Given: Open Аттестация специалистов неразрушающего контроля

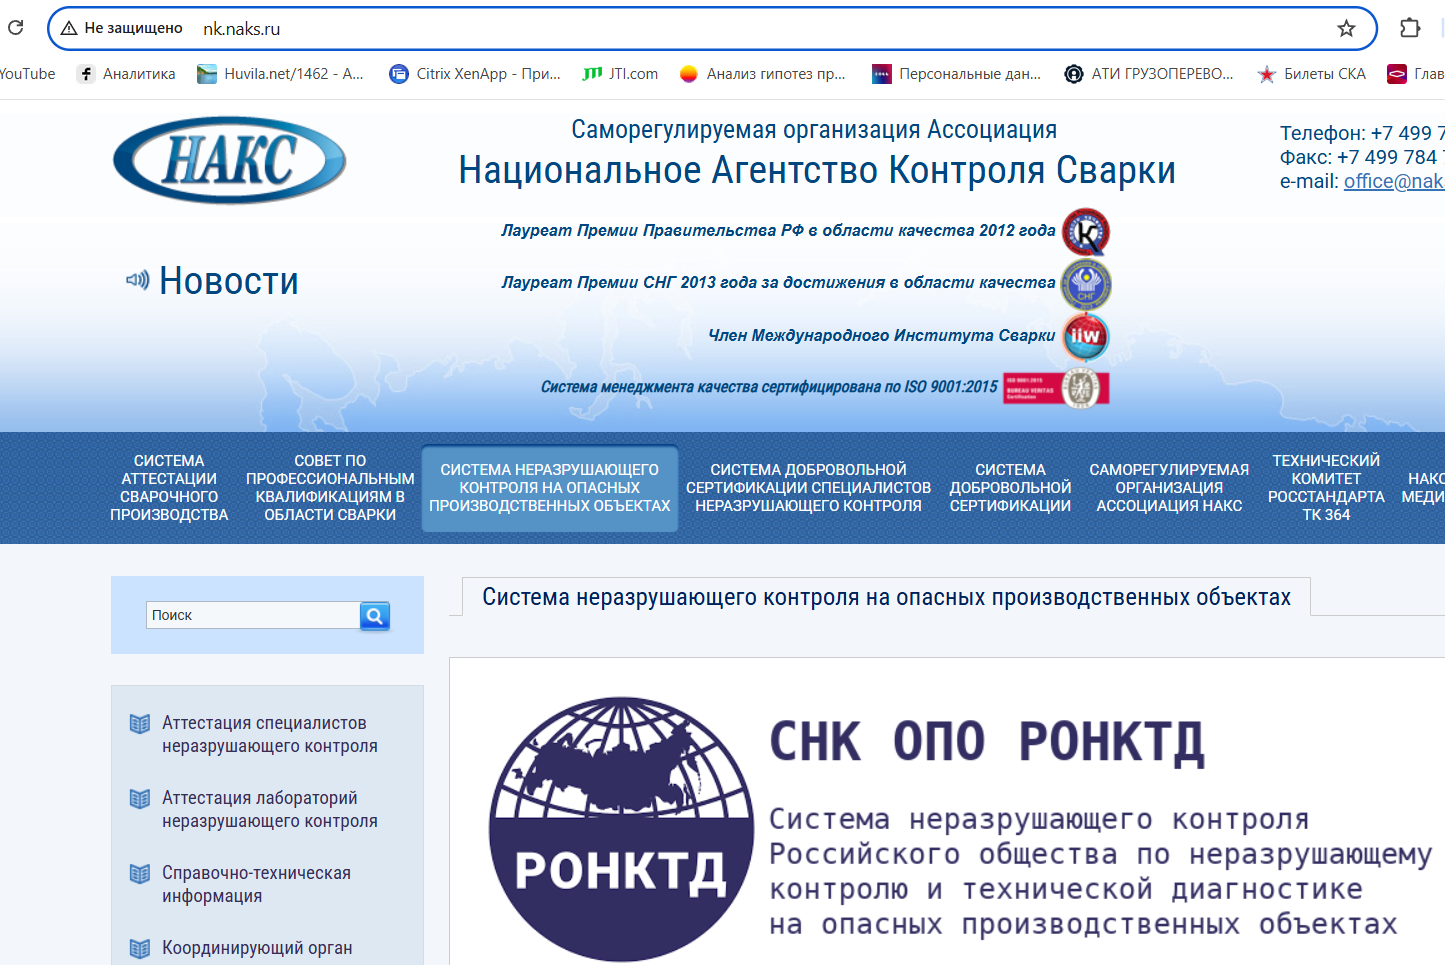Looking at the screenshot, I should (269, 734).
